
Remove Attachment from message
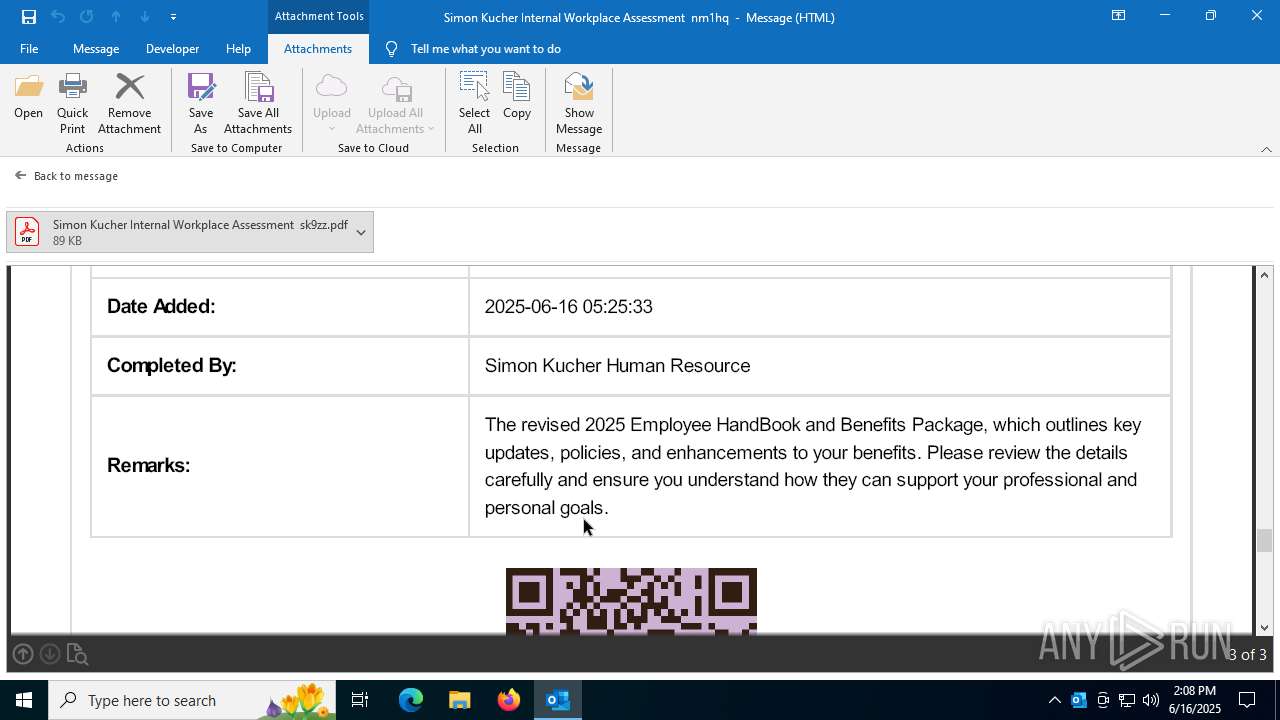pos(129,103)
